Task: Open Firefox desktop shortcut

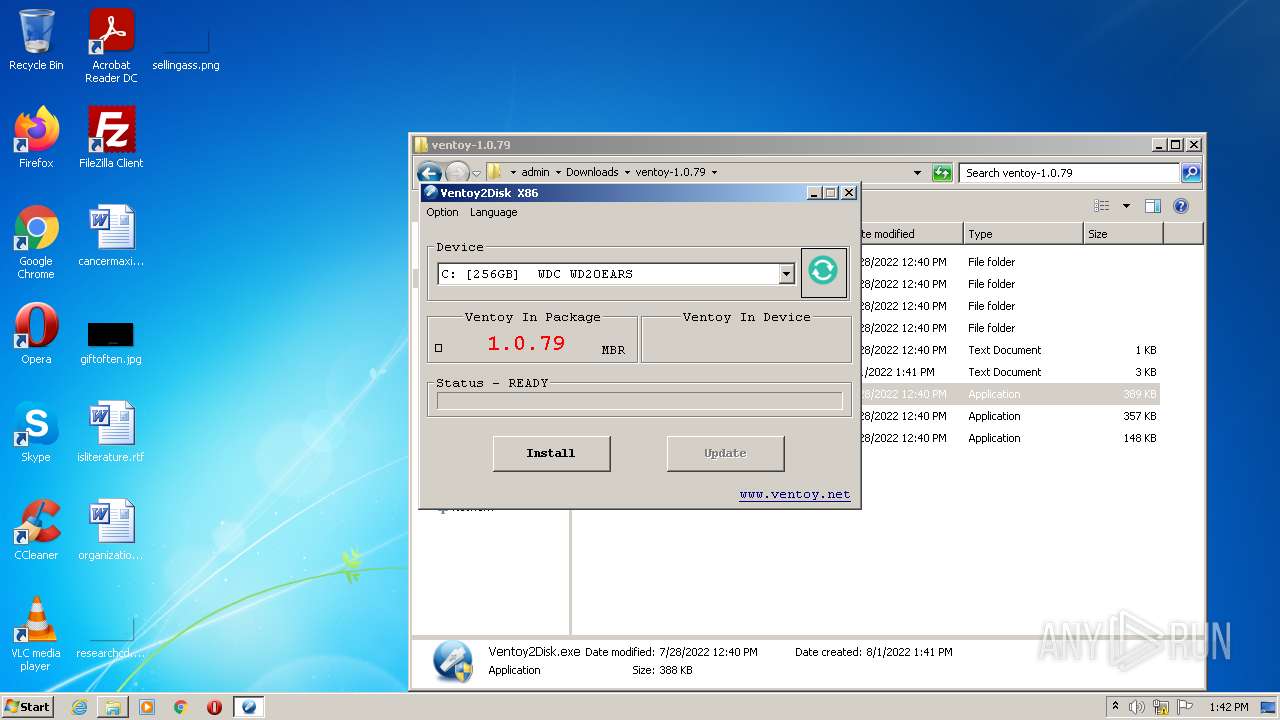Action: point(36,138)
